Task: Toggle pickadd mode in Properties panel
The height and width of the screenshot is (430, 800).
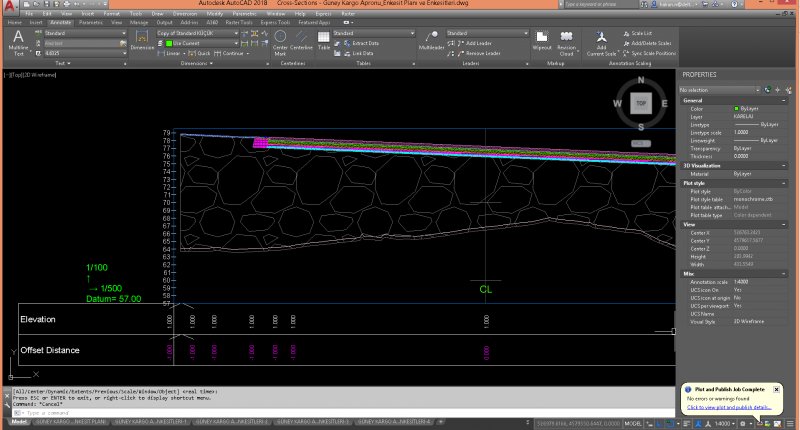Action: click(768, 90)
